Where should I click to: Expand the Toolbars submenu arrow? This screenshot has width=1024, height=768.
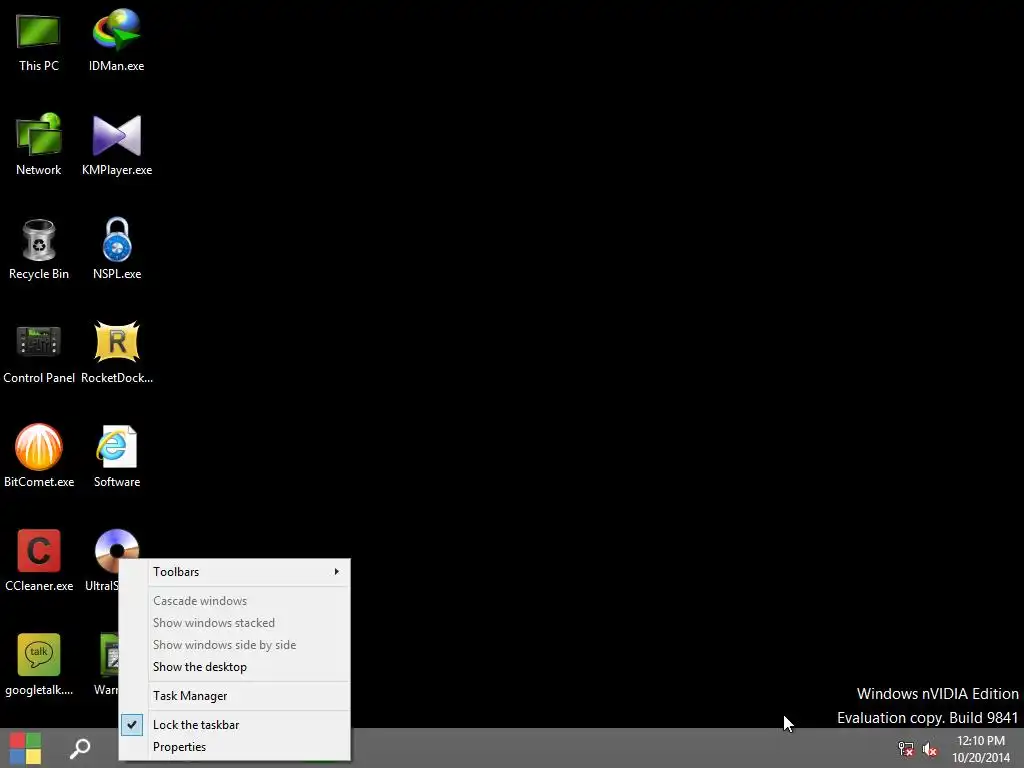[336, 571]
